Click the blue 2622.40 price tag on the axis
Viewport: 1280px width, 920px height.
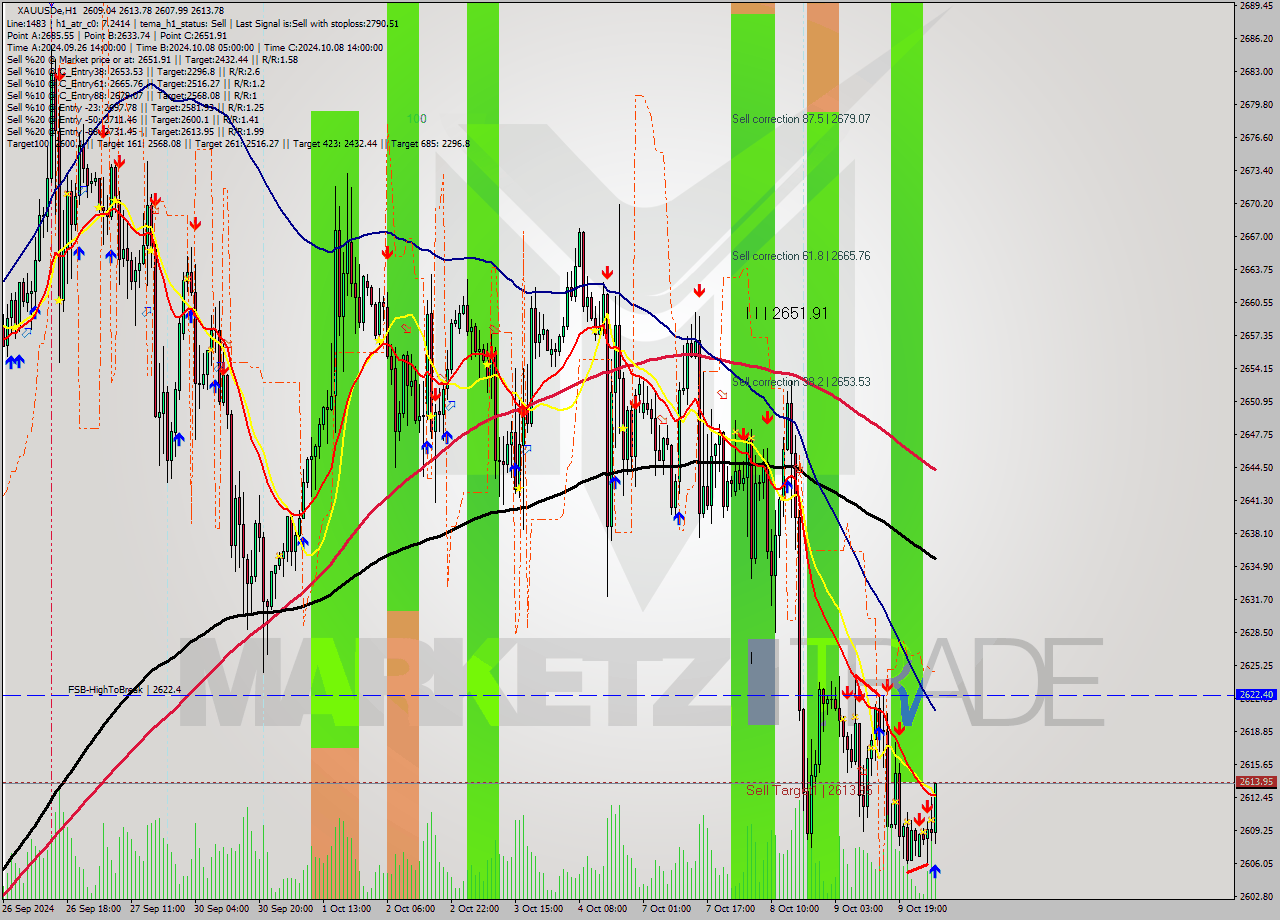(x=1255, y=695)
